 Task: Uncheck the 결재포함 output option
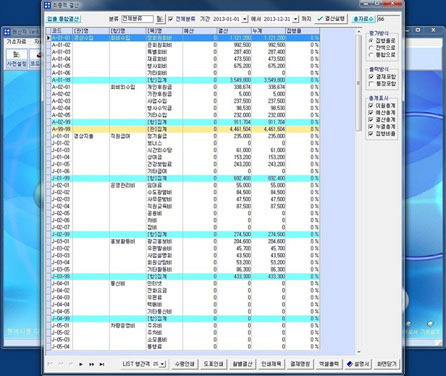point(371,77)
